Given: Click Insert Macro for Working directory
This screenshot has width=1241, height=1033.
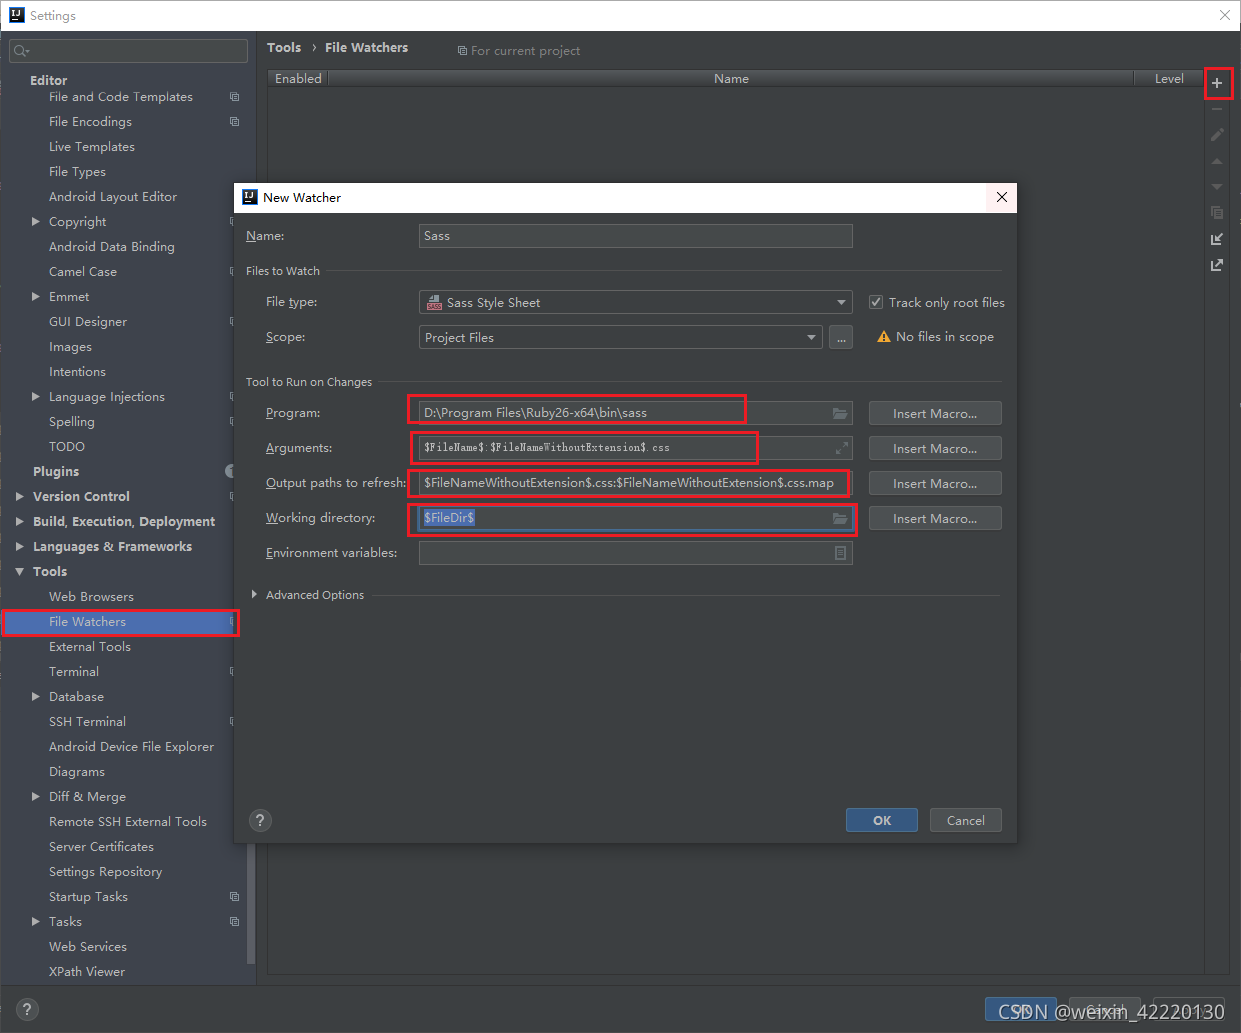Looking at the screenshot, I should tap(935, 518).
